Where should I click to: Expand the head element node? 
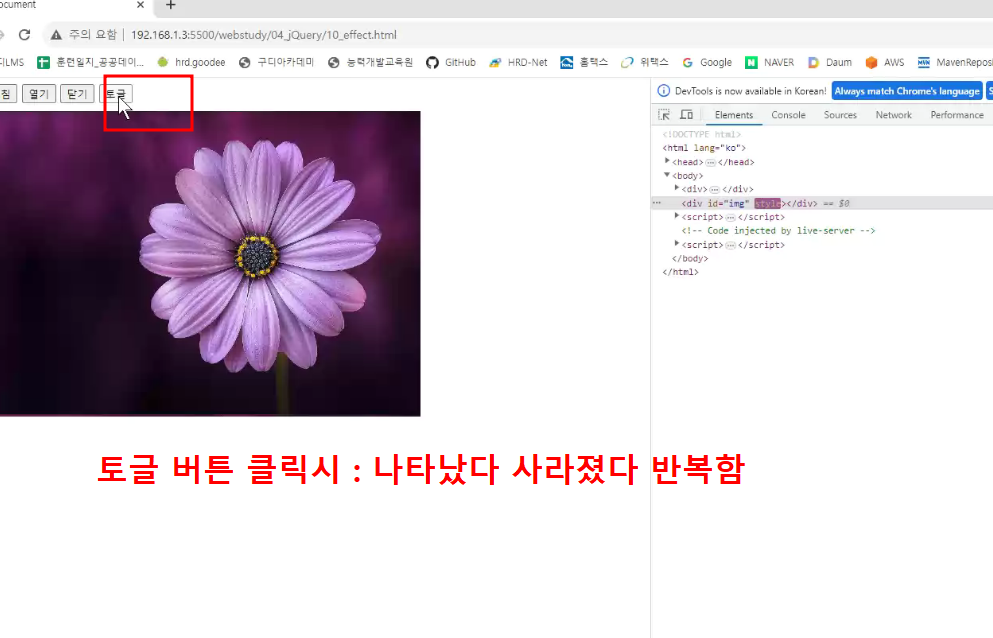[667, 162]
